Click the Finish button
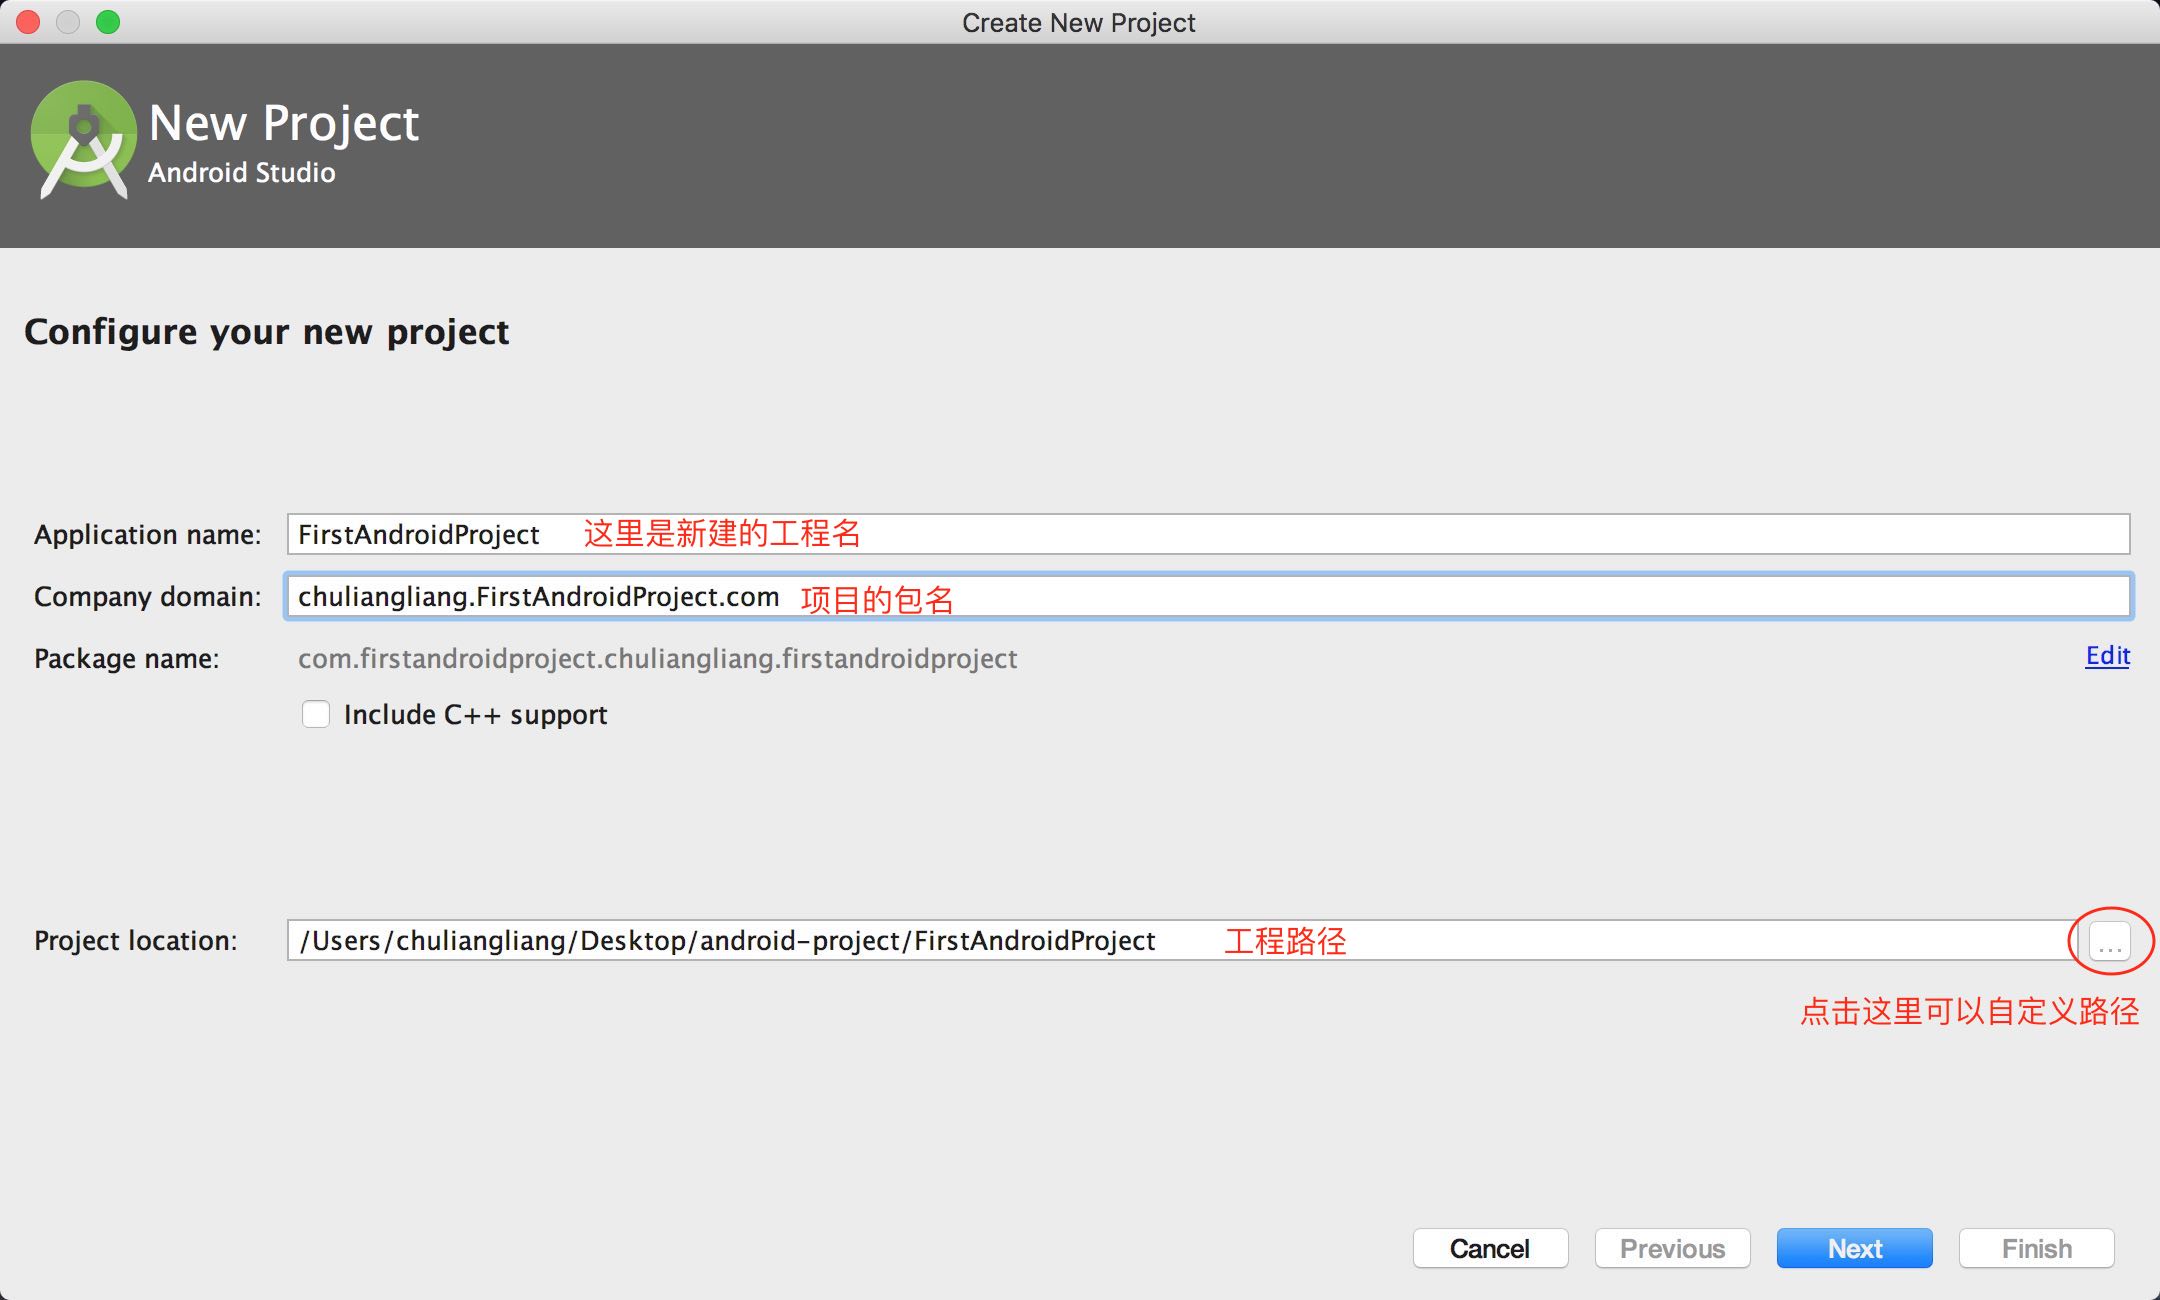The height and width of the screenshot is (1300, 2160). [2036, 1248]
